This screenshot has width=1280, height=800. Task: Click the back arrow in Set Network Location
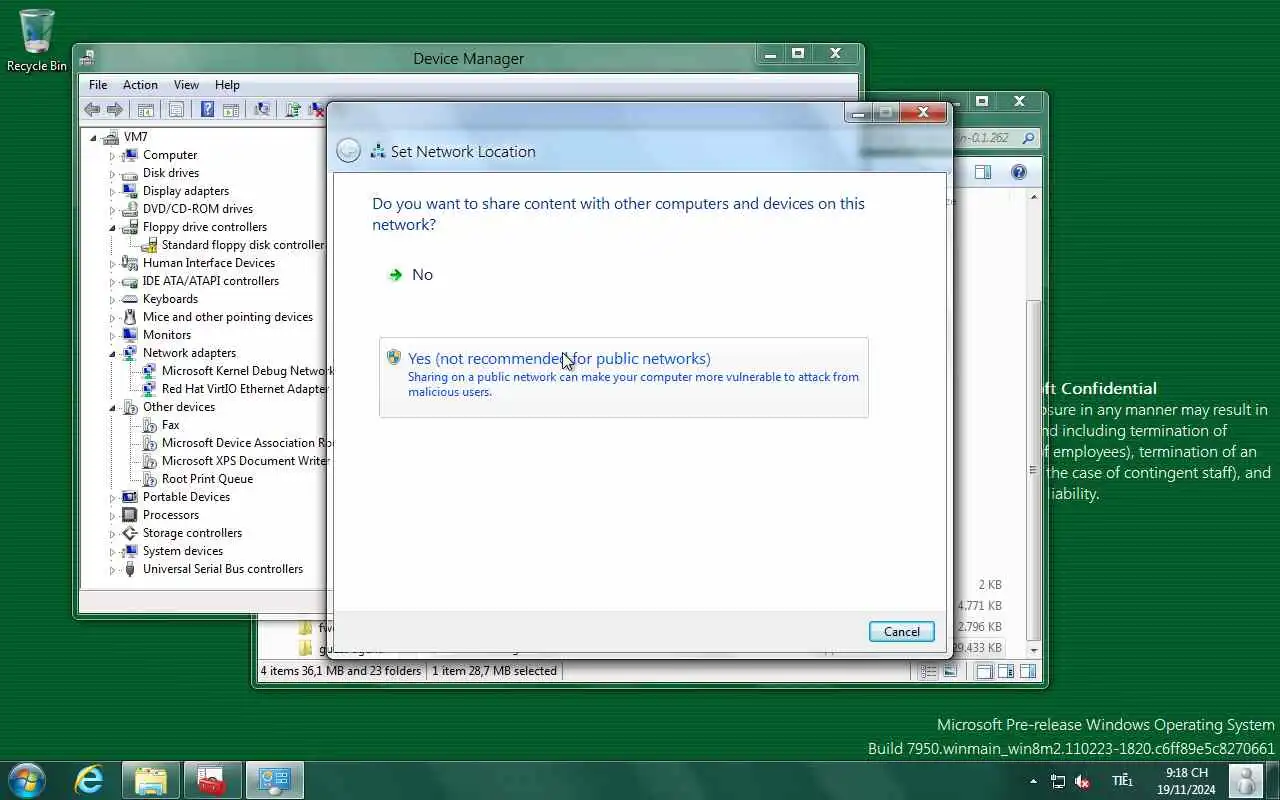click(x=348, y=151)
